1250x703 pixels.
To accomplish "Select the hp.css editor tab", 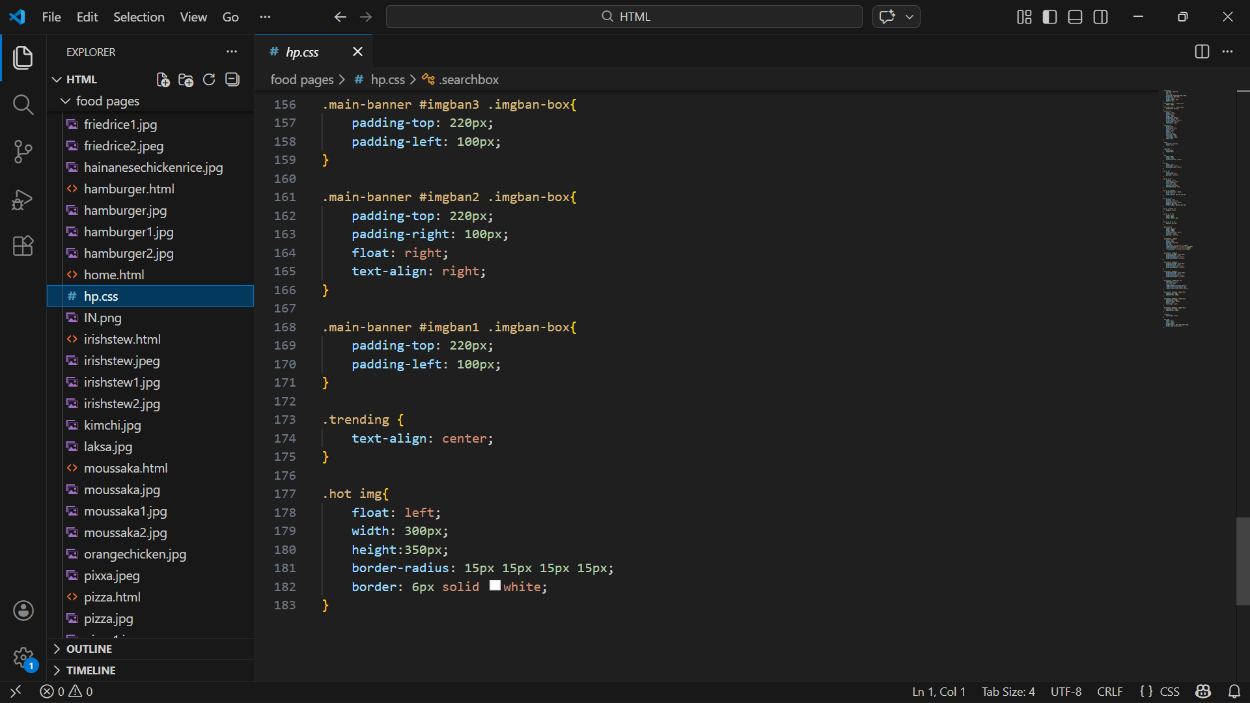I will [x=302, y=52].
